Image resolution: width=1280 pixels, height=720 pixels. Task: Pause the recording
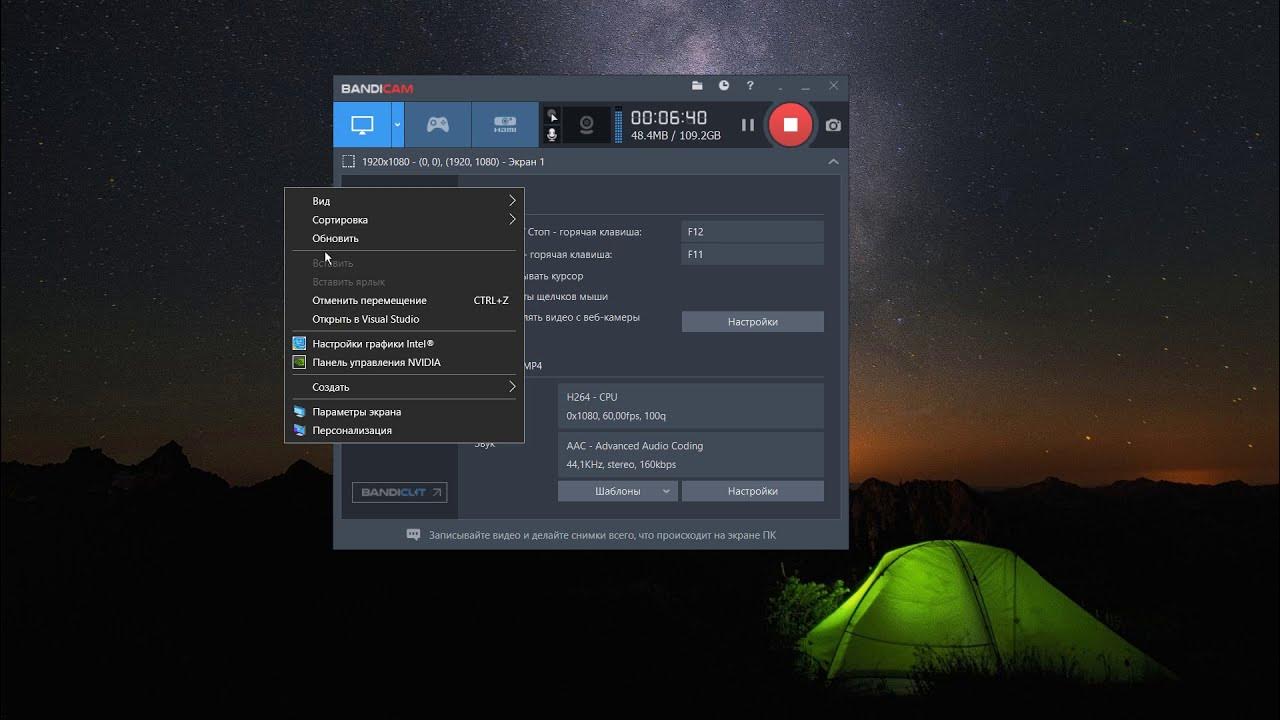[747, 125]
